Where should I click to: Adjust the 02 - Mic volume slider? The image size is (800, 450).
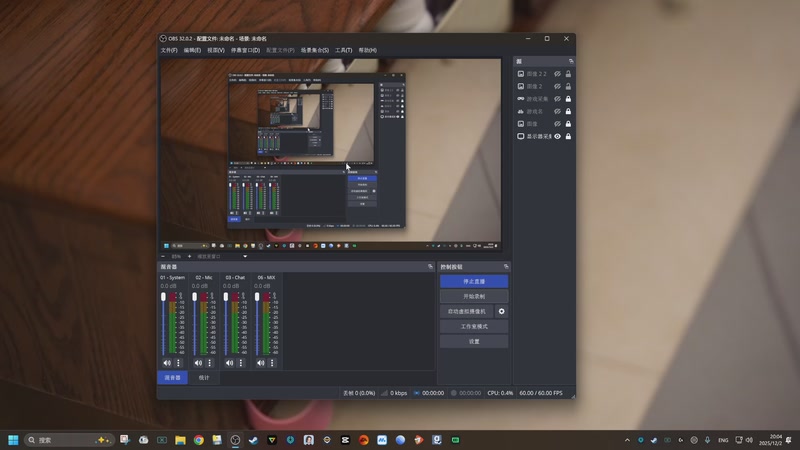(x=194, y=324)
